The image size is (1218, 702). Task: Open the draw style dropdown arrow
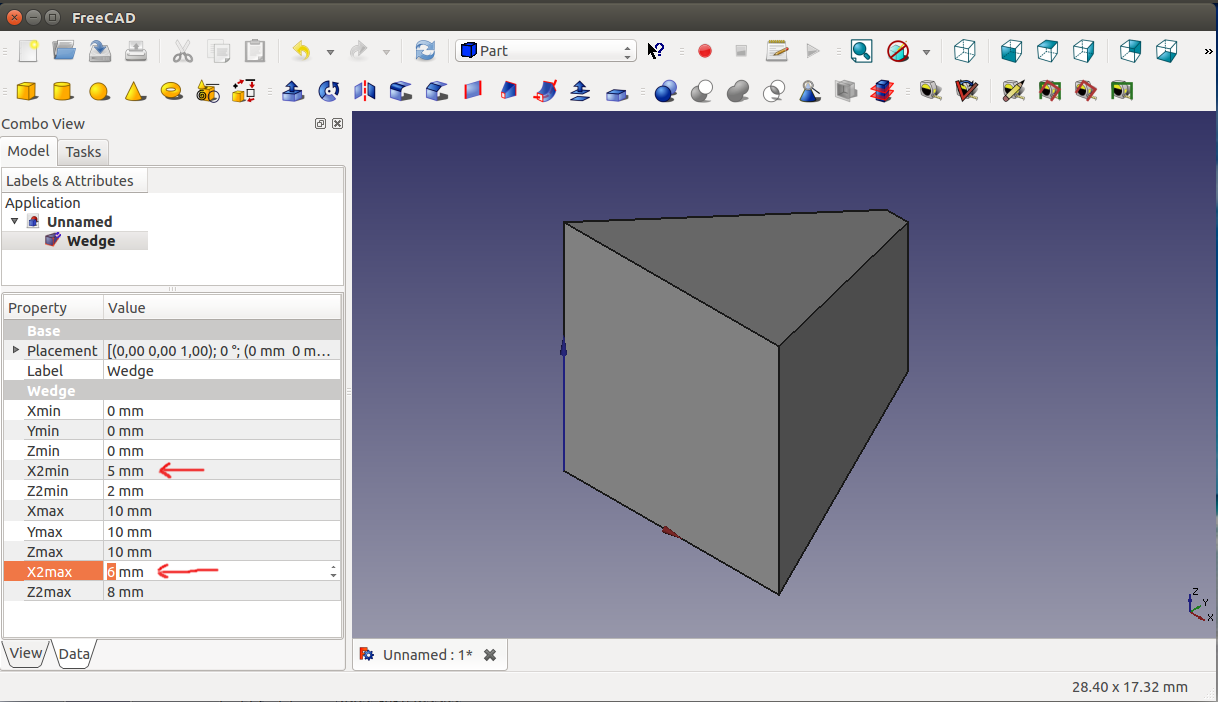click(x=926, y=51)
